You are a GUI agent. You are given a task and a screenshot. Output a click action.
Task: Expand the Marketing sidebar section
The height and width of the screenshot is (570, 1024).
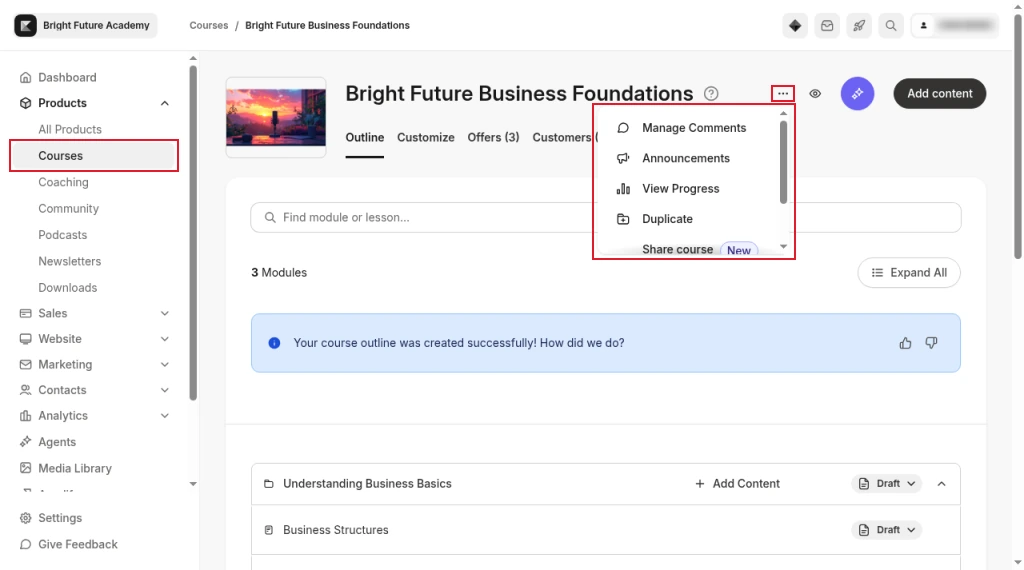click(x=165, y=364)
